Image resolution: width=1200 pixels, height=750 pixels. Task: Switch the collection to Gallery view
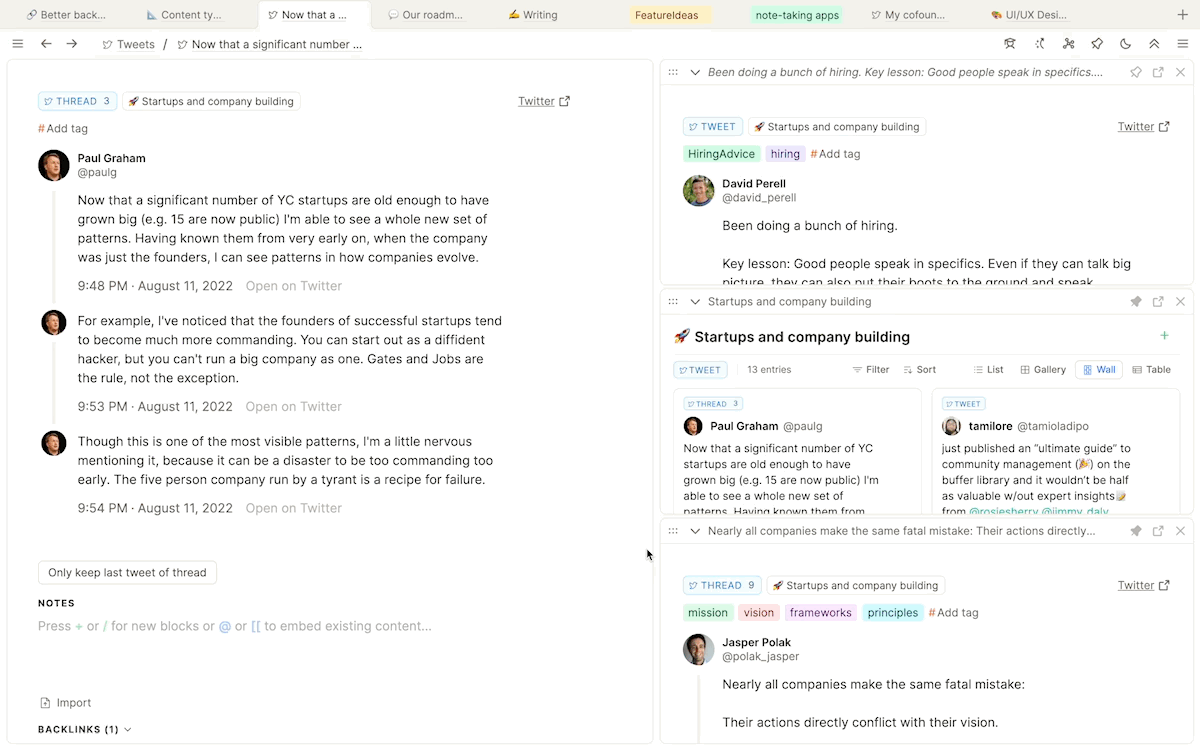pos(1043,370)
